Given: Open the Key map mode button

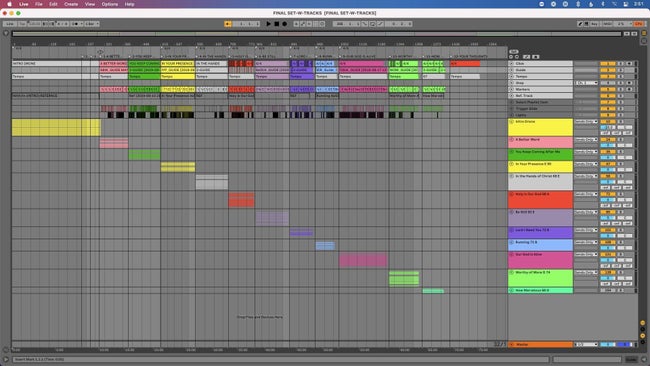Looking at the screenshot, I should (595, 24).
